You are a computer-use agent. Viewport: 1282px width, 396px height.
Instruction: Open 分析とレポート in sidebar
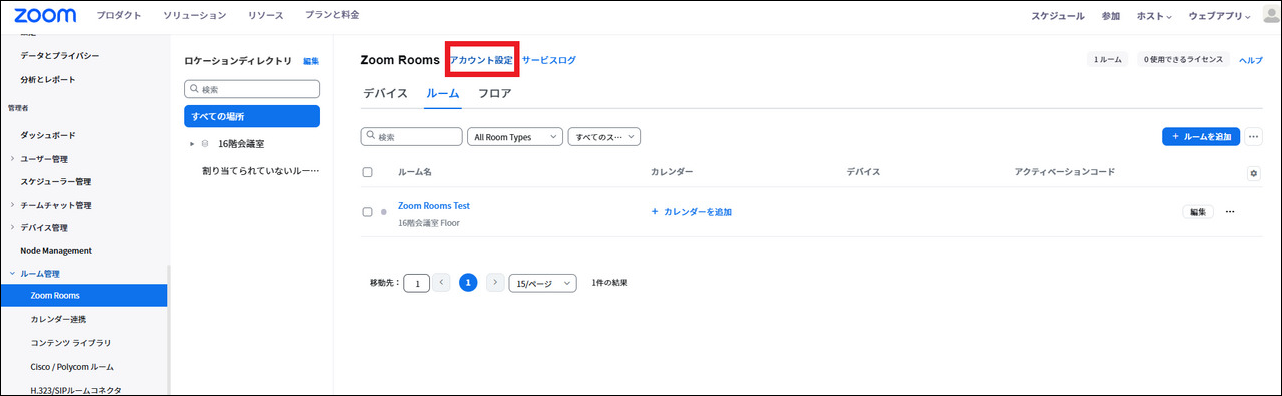click(48, 79)
